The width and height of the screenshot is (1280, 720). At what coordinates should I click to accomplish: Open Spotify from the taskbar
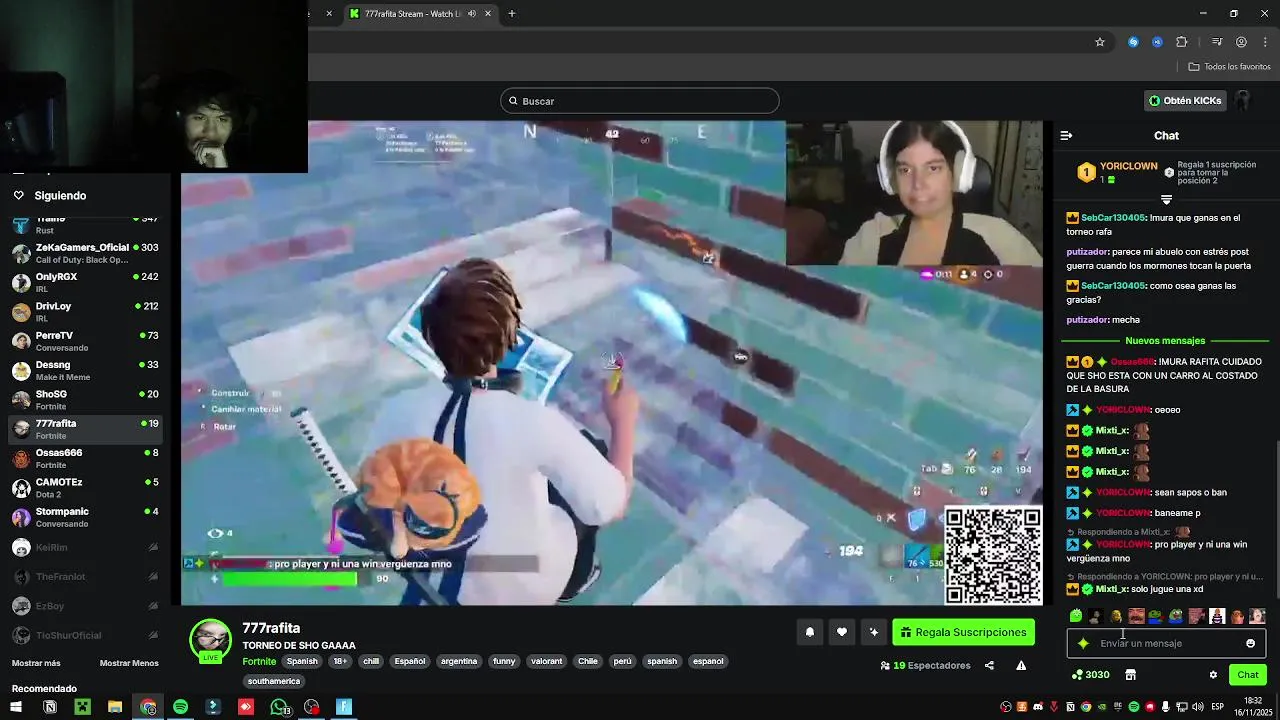(x=180, y=707)
